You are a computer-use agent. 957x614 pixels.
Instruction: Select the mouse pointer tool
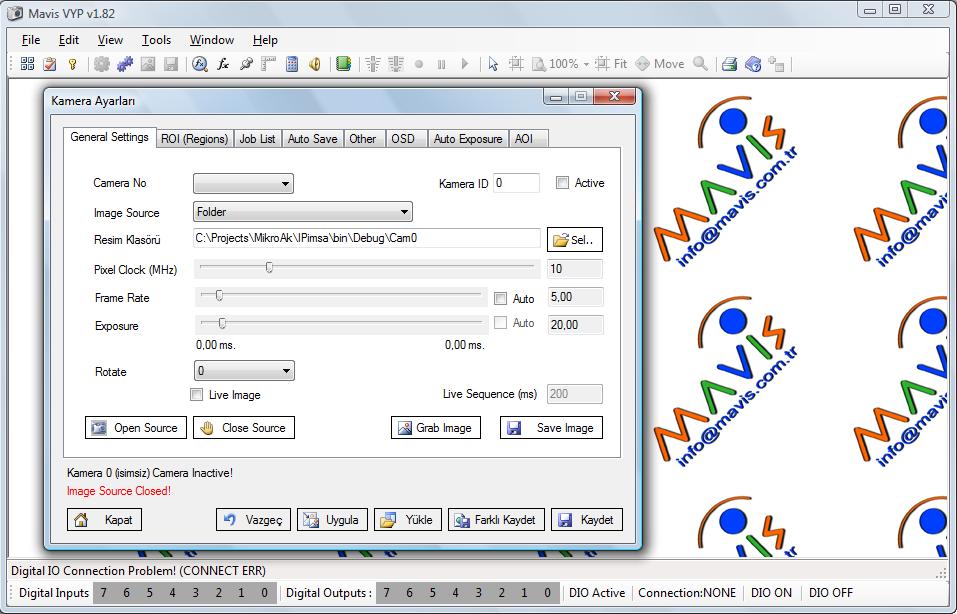[493, 63]
